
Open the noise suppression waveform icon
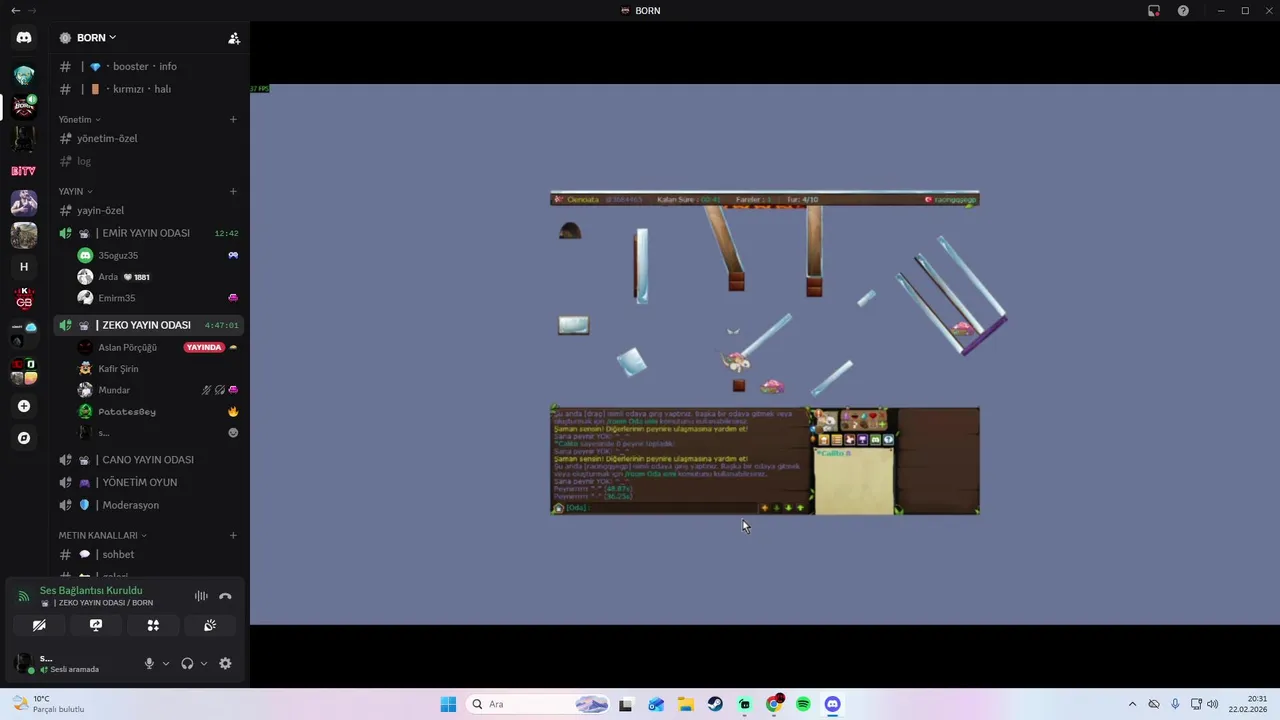point(201,596)
